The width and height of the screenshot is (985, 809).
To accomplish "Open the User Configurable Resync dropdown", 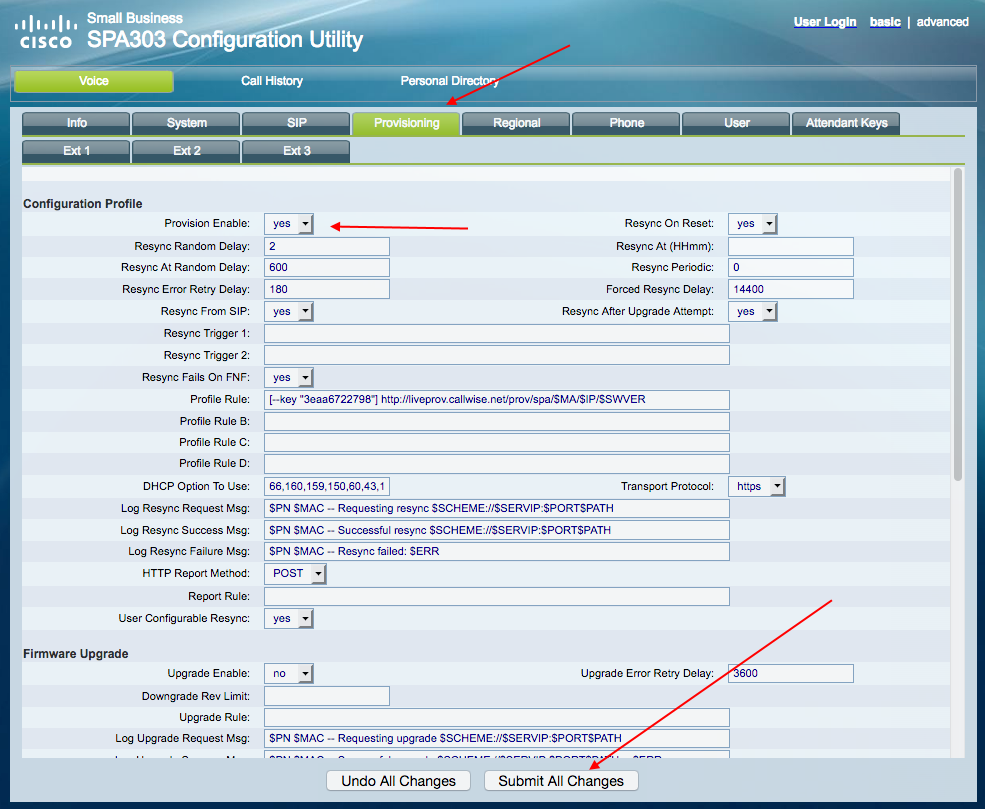I will point(288,619).
